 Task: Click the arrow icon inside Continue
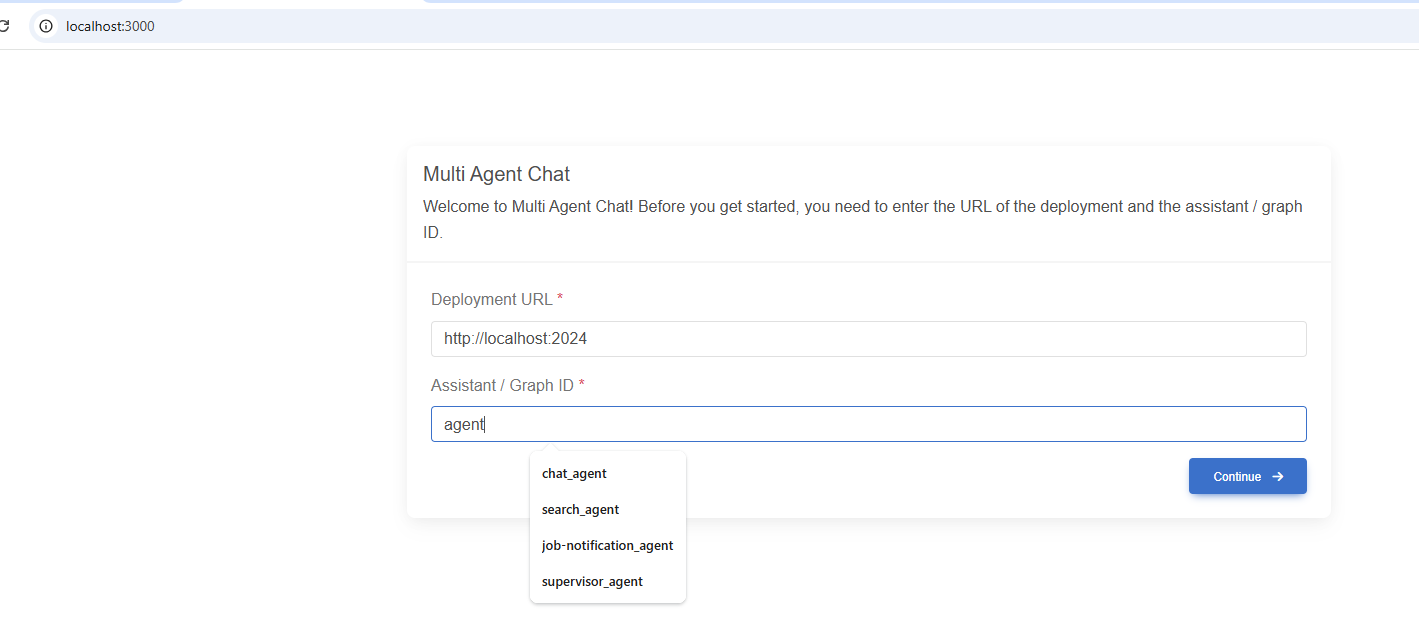pos(1277,477)
